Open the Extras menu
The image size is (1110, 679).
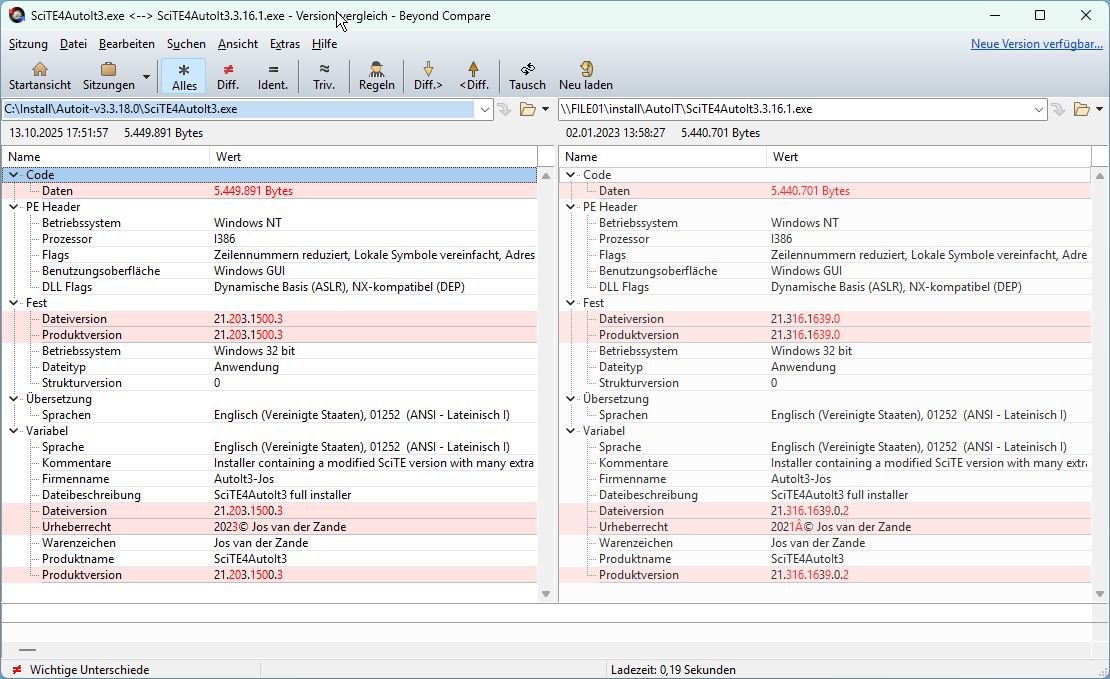285,44
